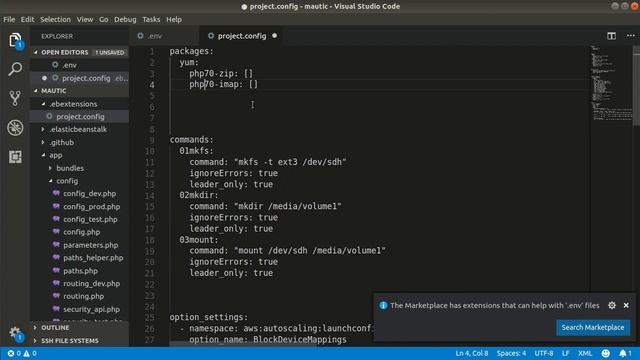Open notifications bell in status bar

coord(625,353)
